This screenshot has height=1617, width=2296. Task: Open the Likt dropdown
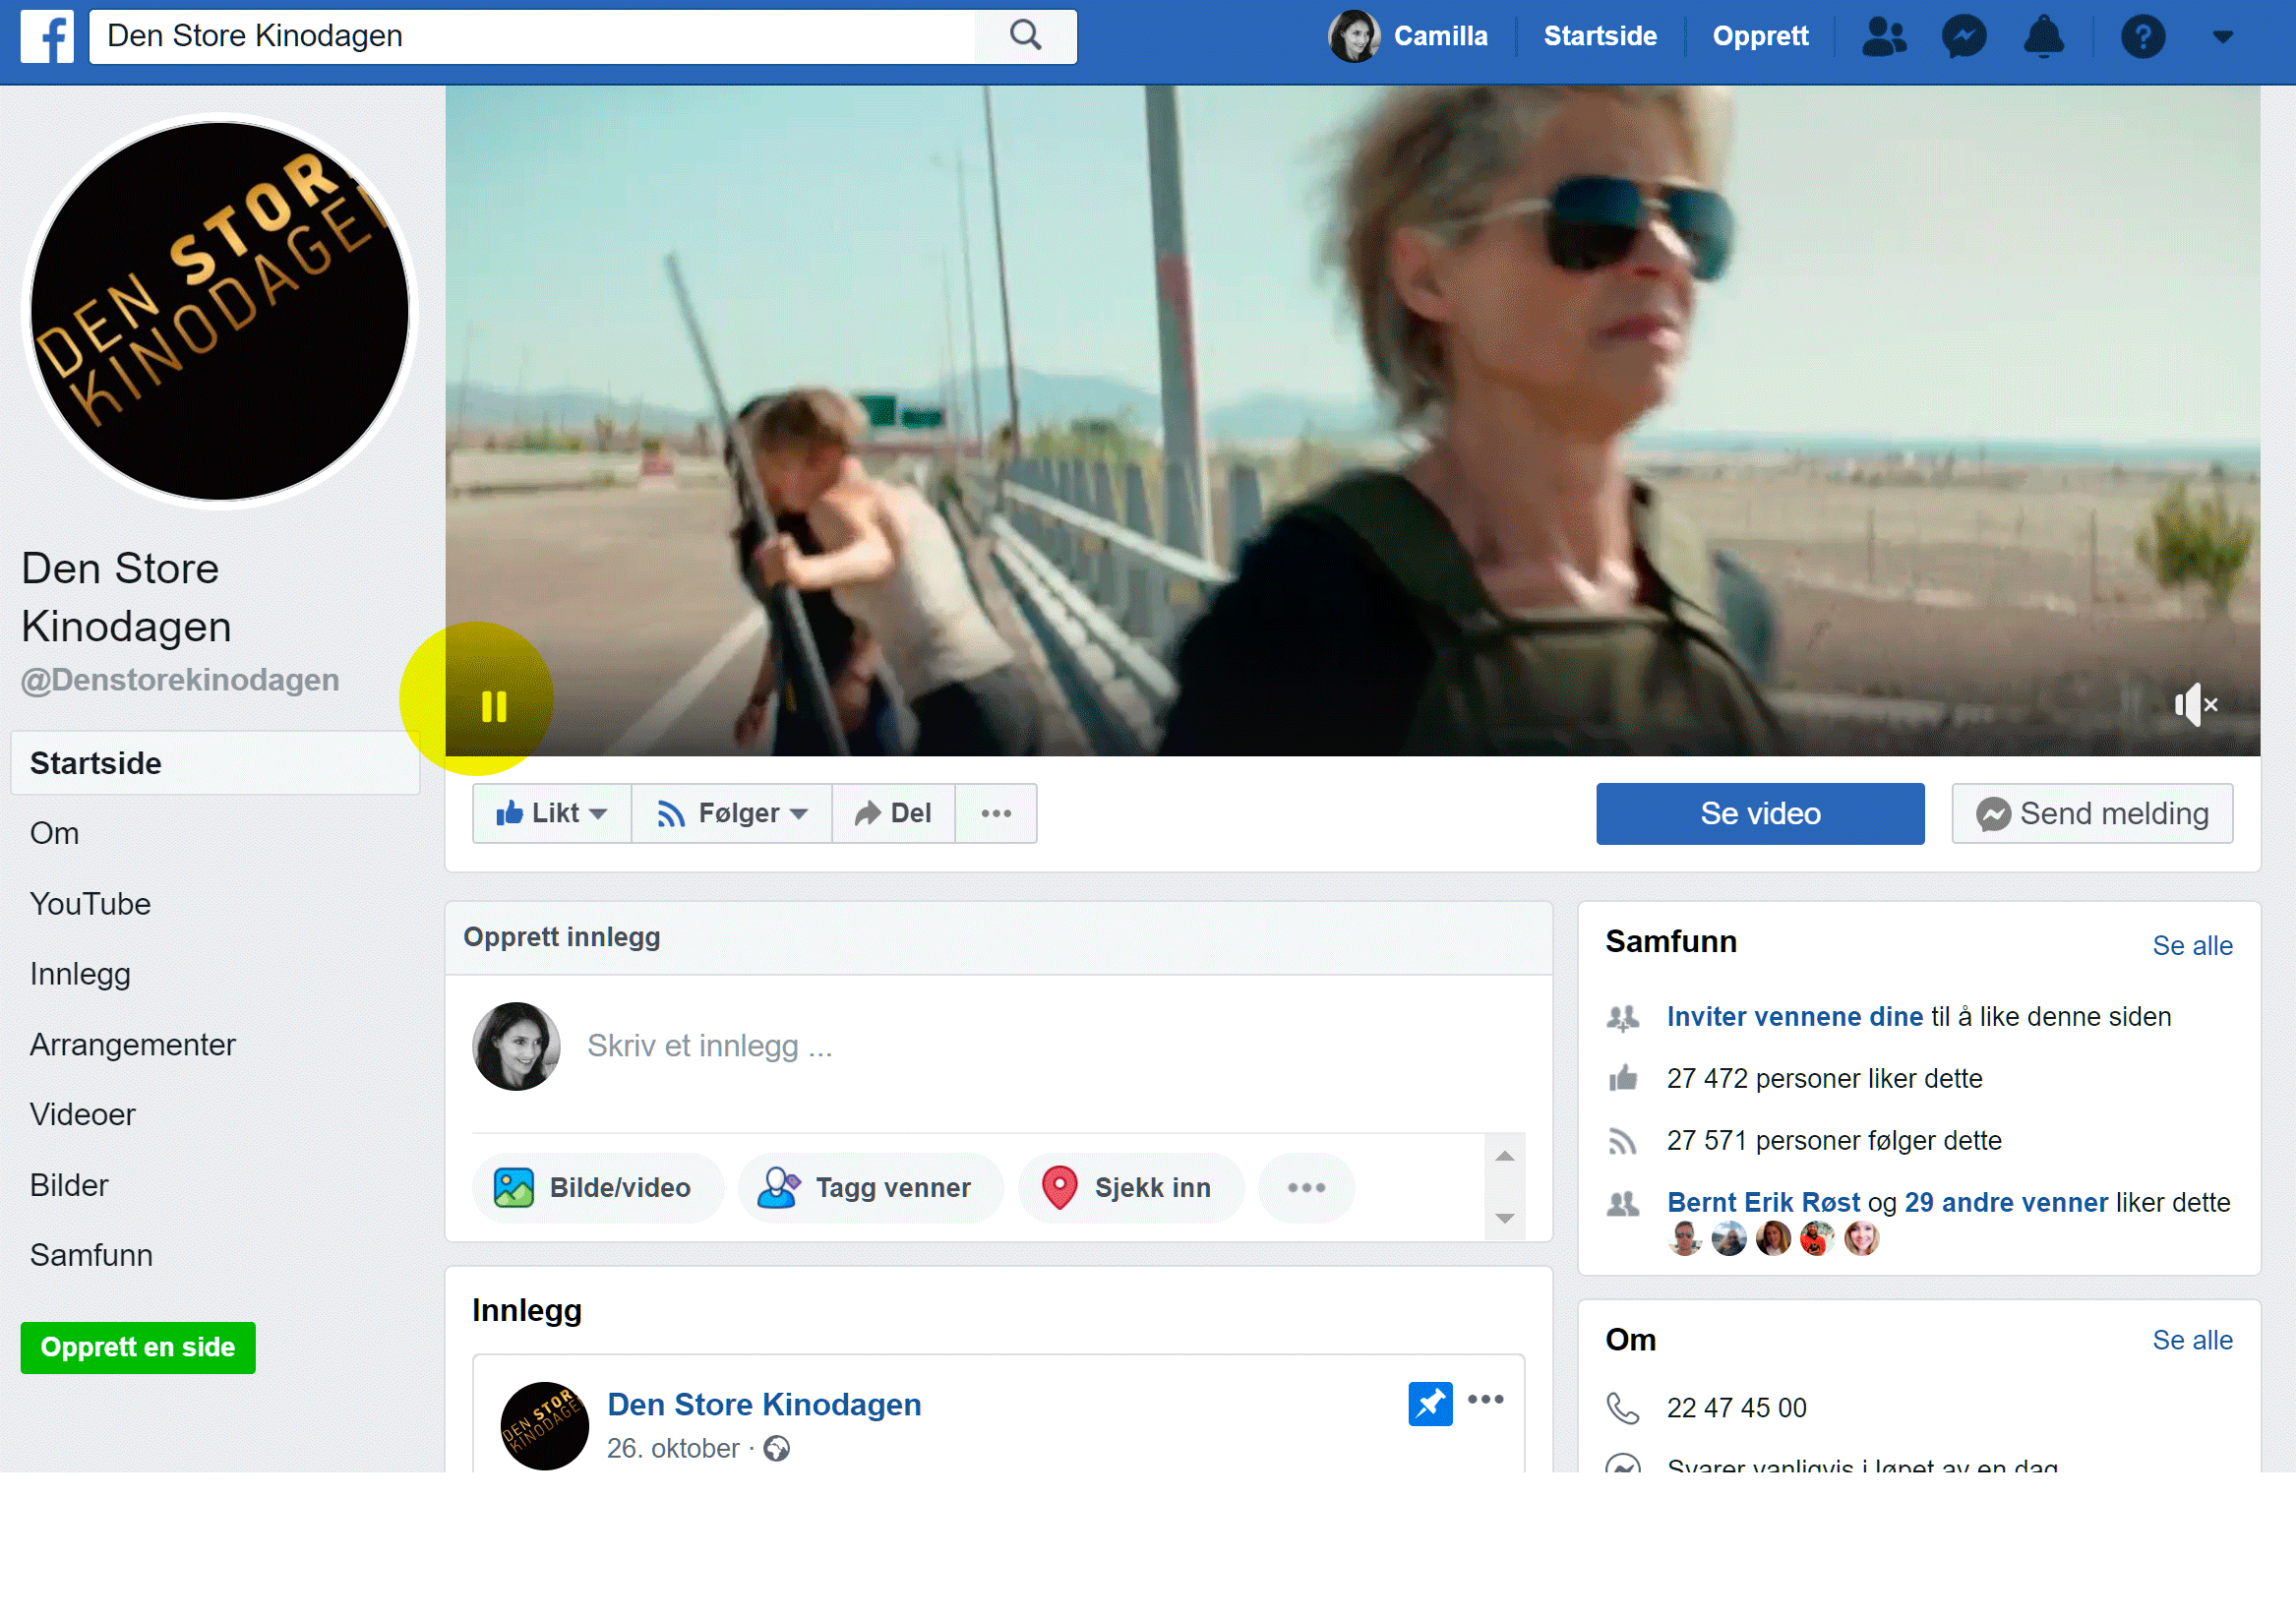[x=551, y=813]
